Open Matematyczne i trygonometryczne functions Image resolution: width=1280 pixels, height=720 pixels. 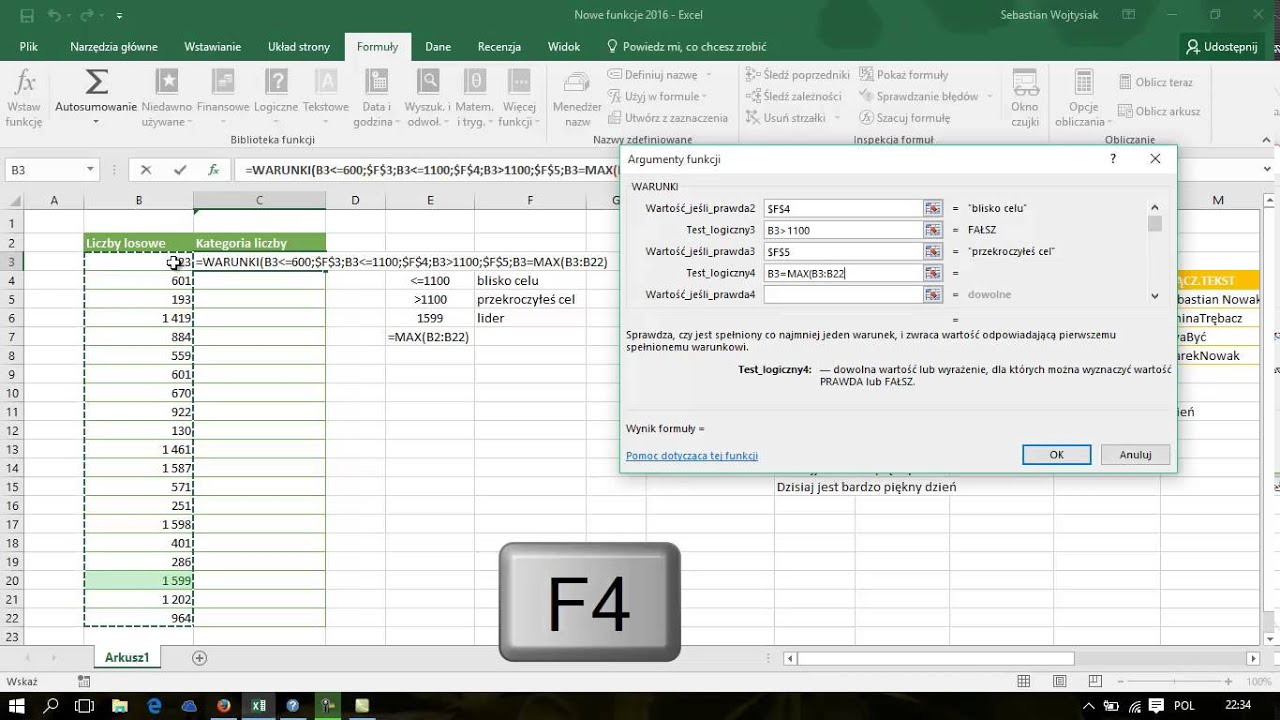pos(476,99)
